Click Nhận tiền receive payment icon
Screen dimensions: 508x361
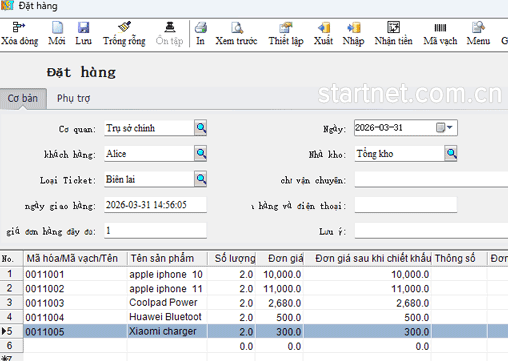point(393,27)
